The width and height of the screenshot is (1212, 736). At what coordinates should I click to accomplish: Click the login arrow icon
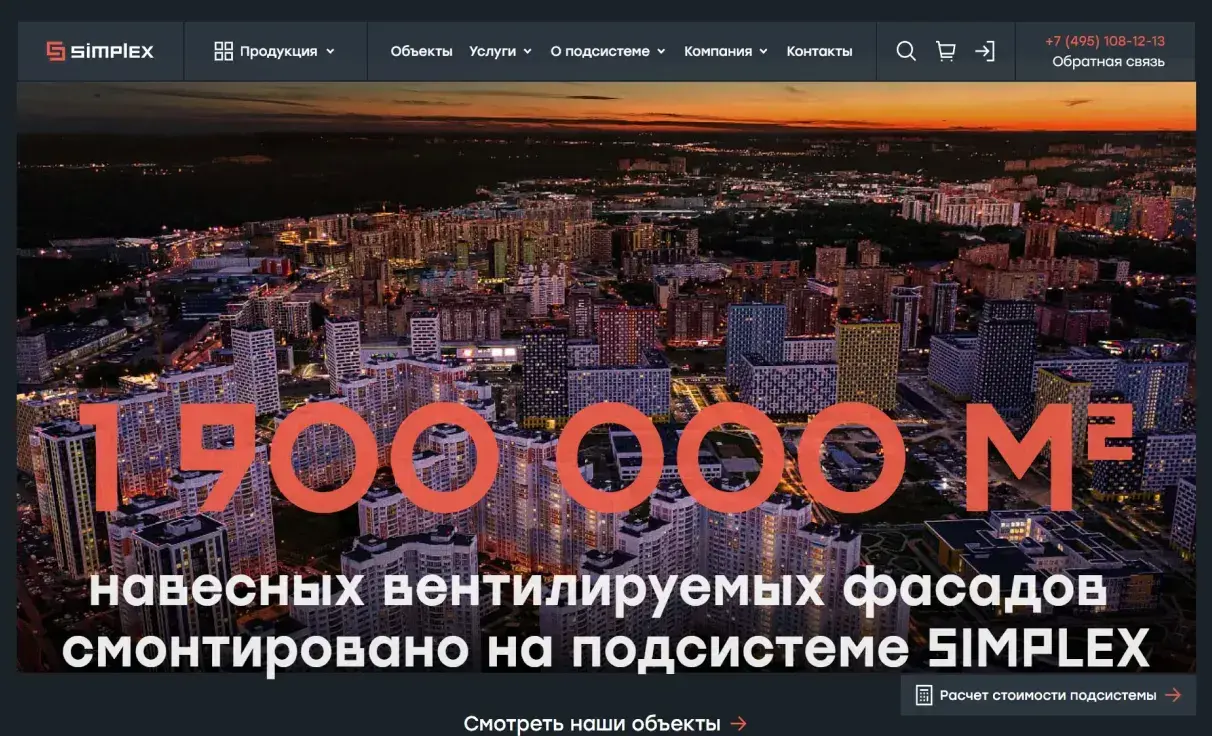(x=985, y=51)
